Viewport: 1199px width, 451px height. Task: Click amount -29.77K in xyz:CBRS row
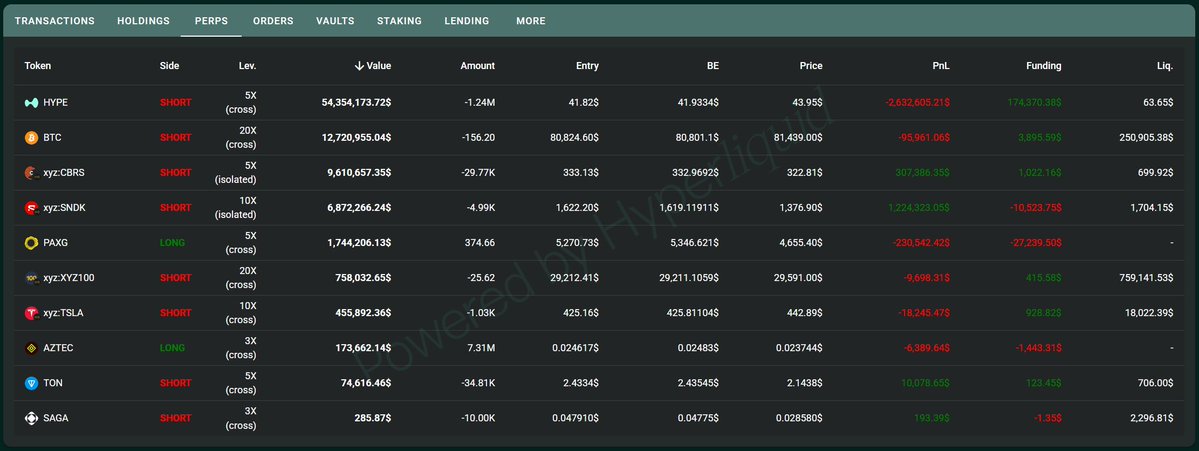479,173
